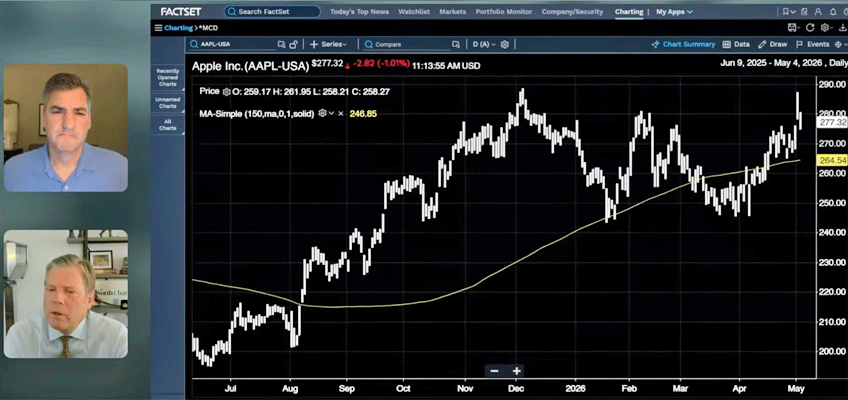Image resolution: width=848 pixels, height=400 pixels.
Task: Open the Company/Security tab
Action: 572,11
